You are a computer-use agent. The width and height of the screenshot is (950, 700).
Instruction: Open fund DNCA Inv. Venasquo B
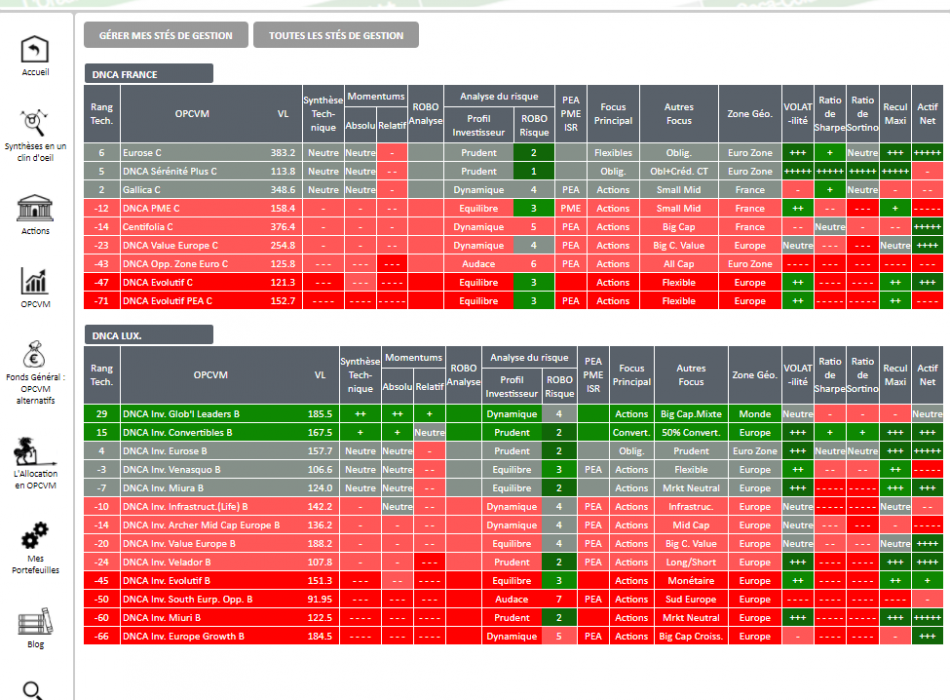point(171,470)
